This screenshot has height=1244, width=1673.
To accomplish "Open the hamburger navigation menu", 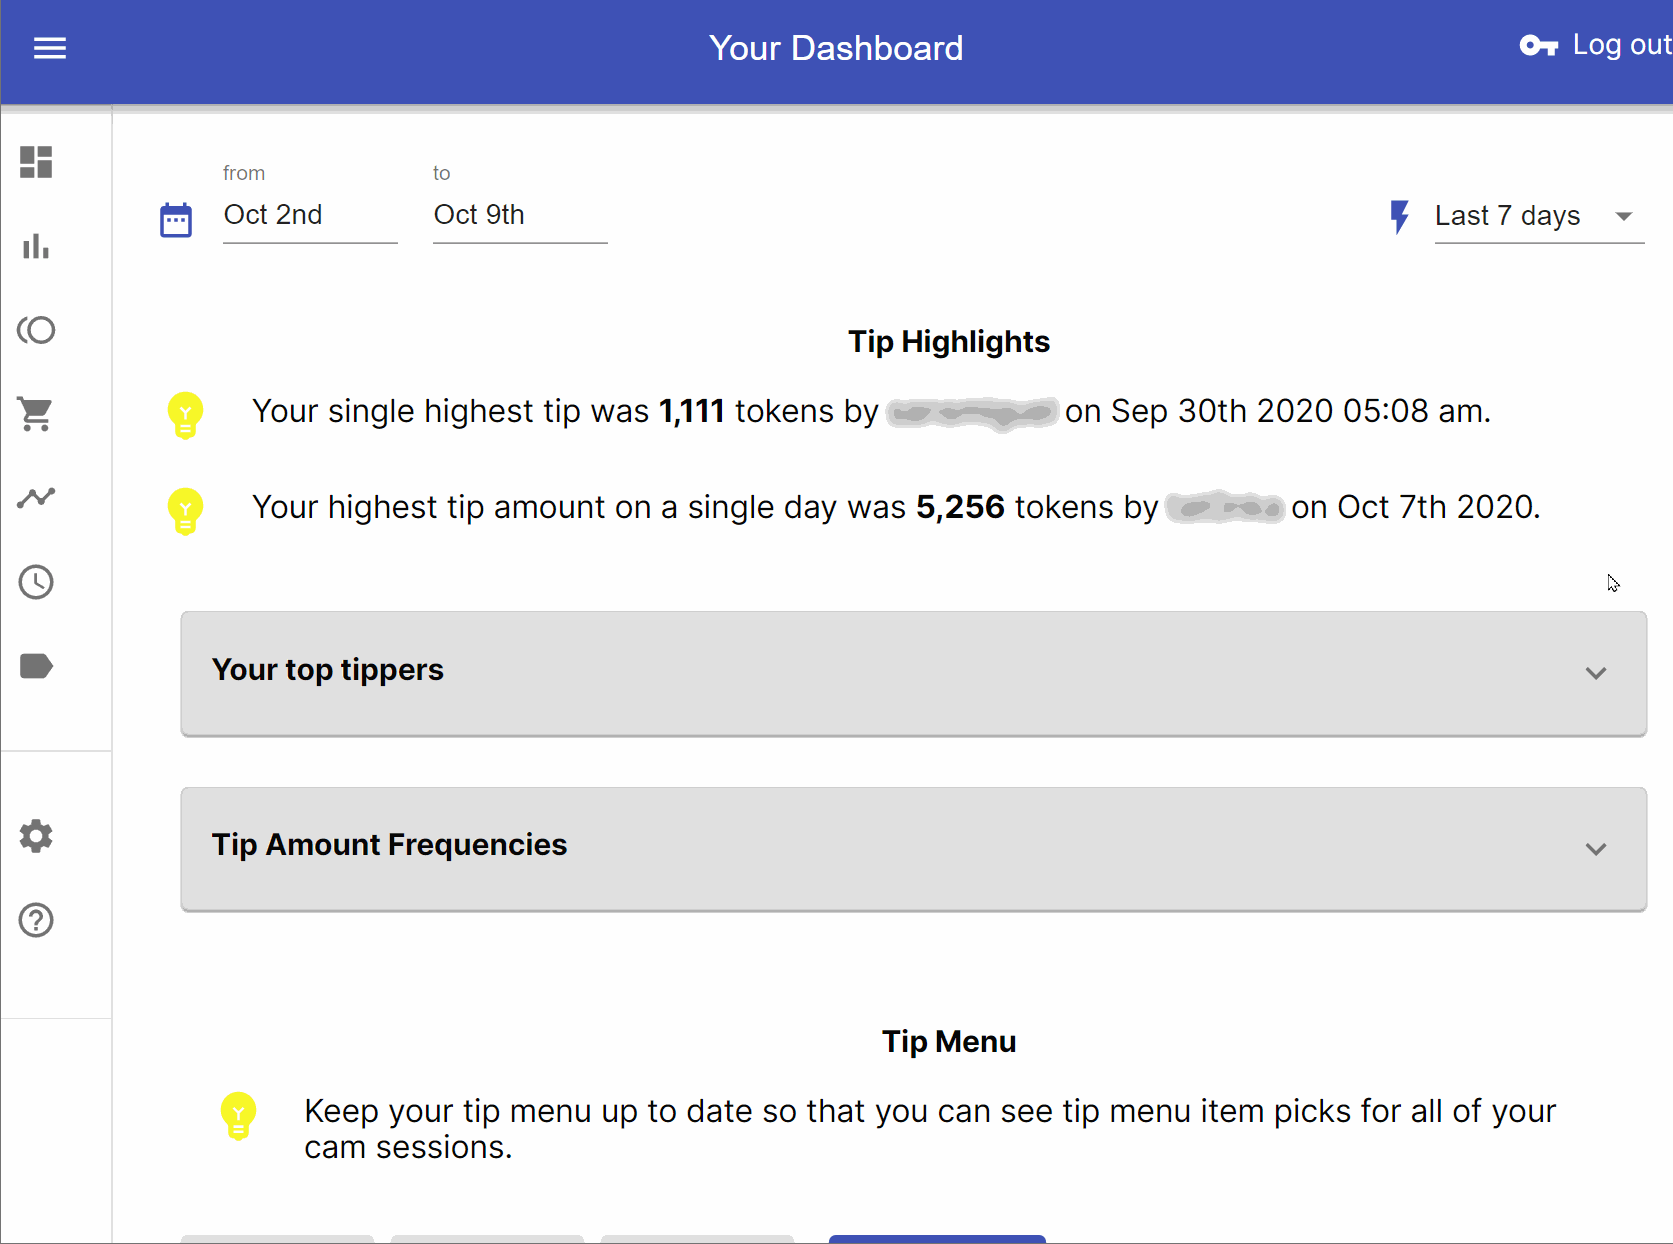I will 50,48.
